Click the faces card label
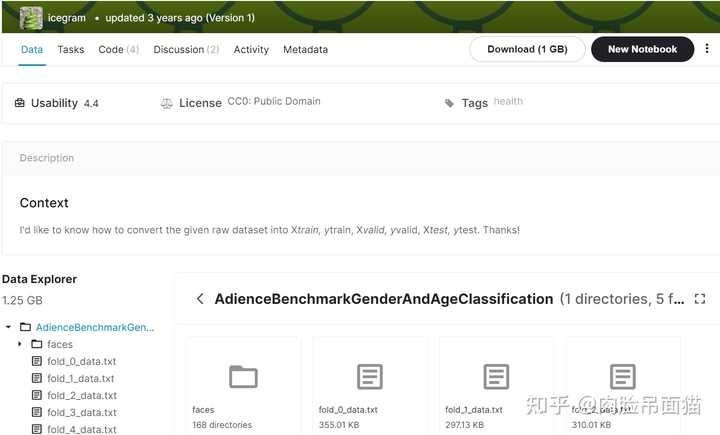The image size is (720, 435). 203,409
